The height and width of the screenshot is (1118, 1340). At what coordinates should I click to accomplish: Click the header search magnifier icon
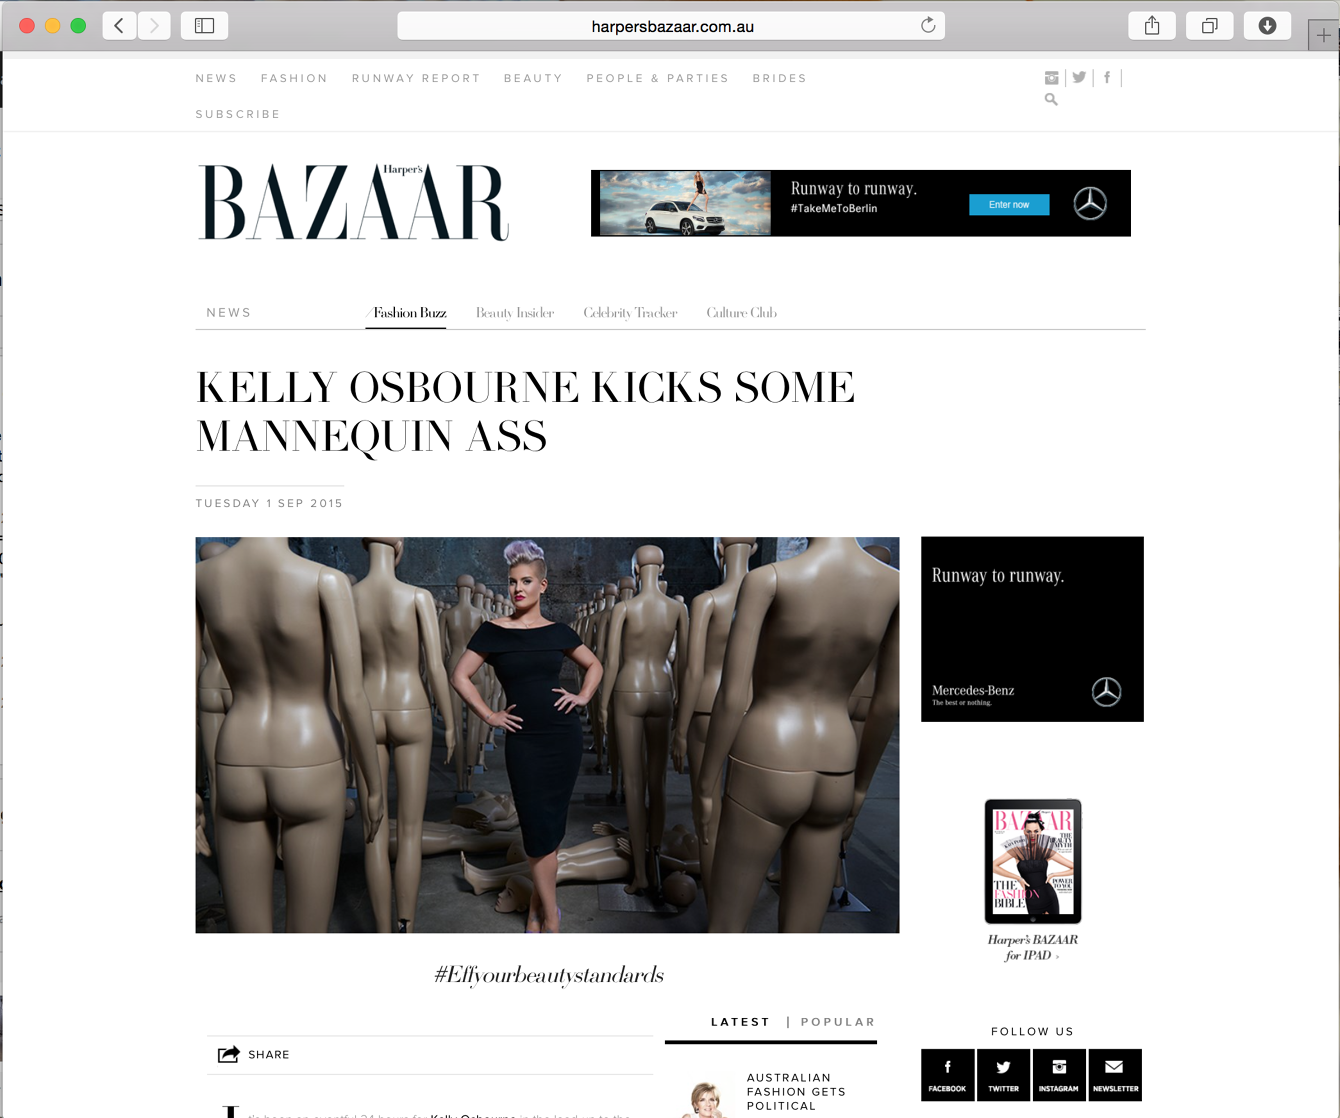point(1051,99)
